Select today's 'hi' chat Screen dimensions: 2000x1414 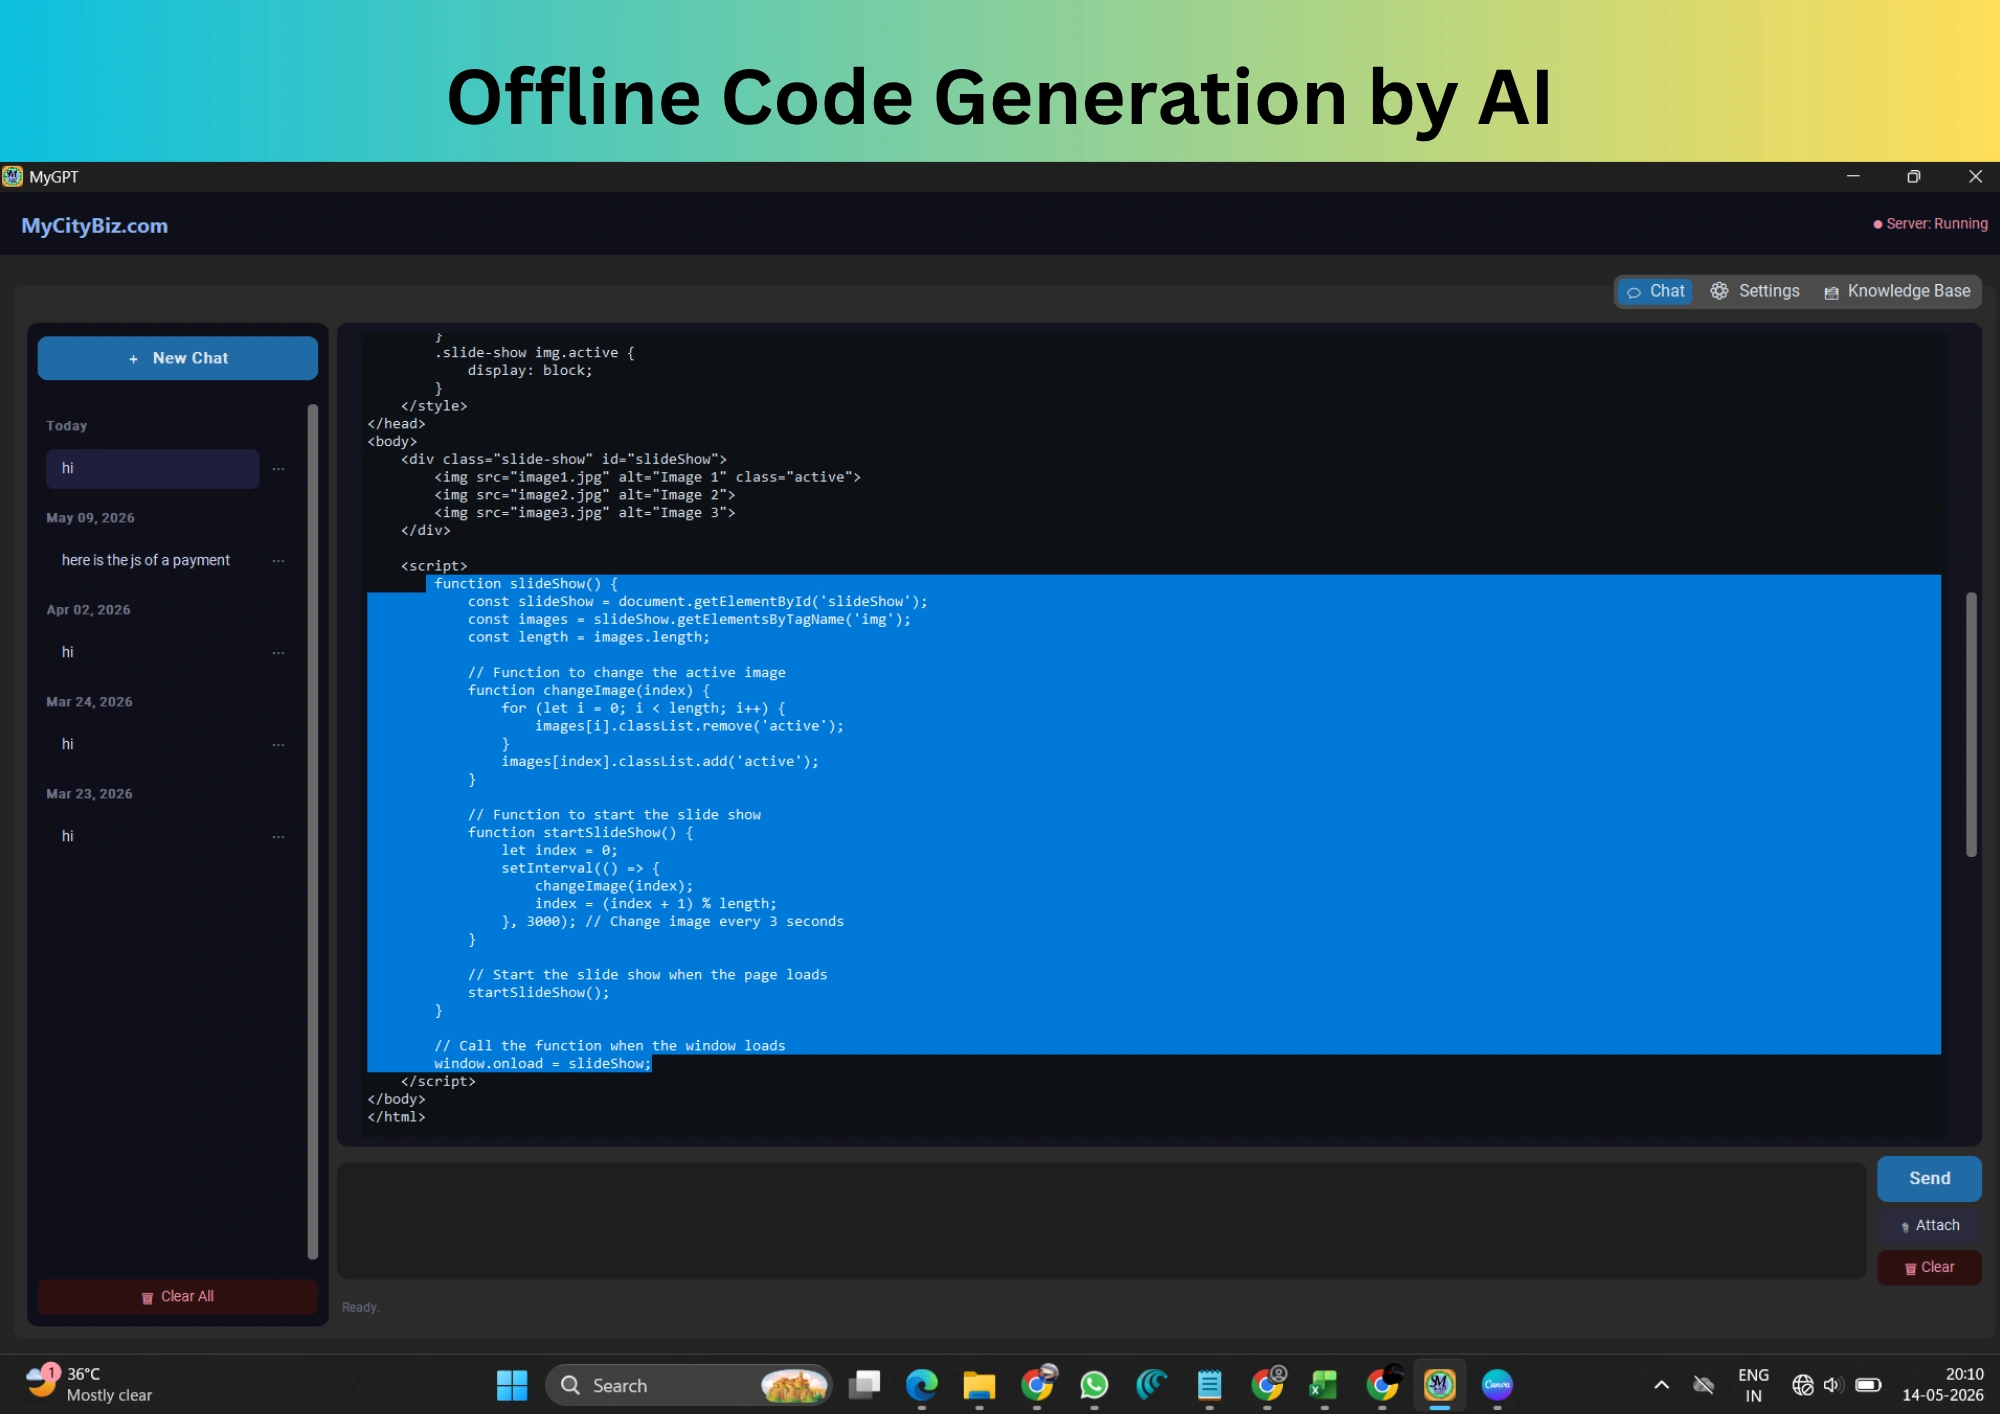(x=152, y=468)
